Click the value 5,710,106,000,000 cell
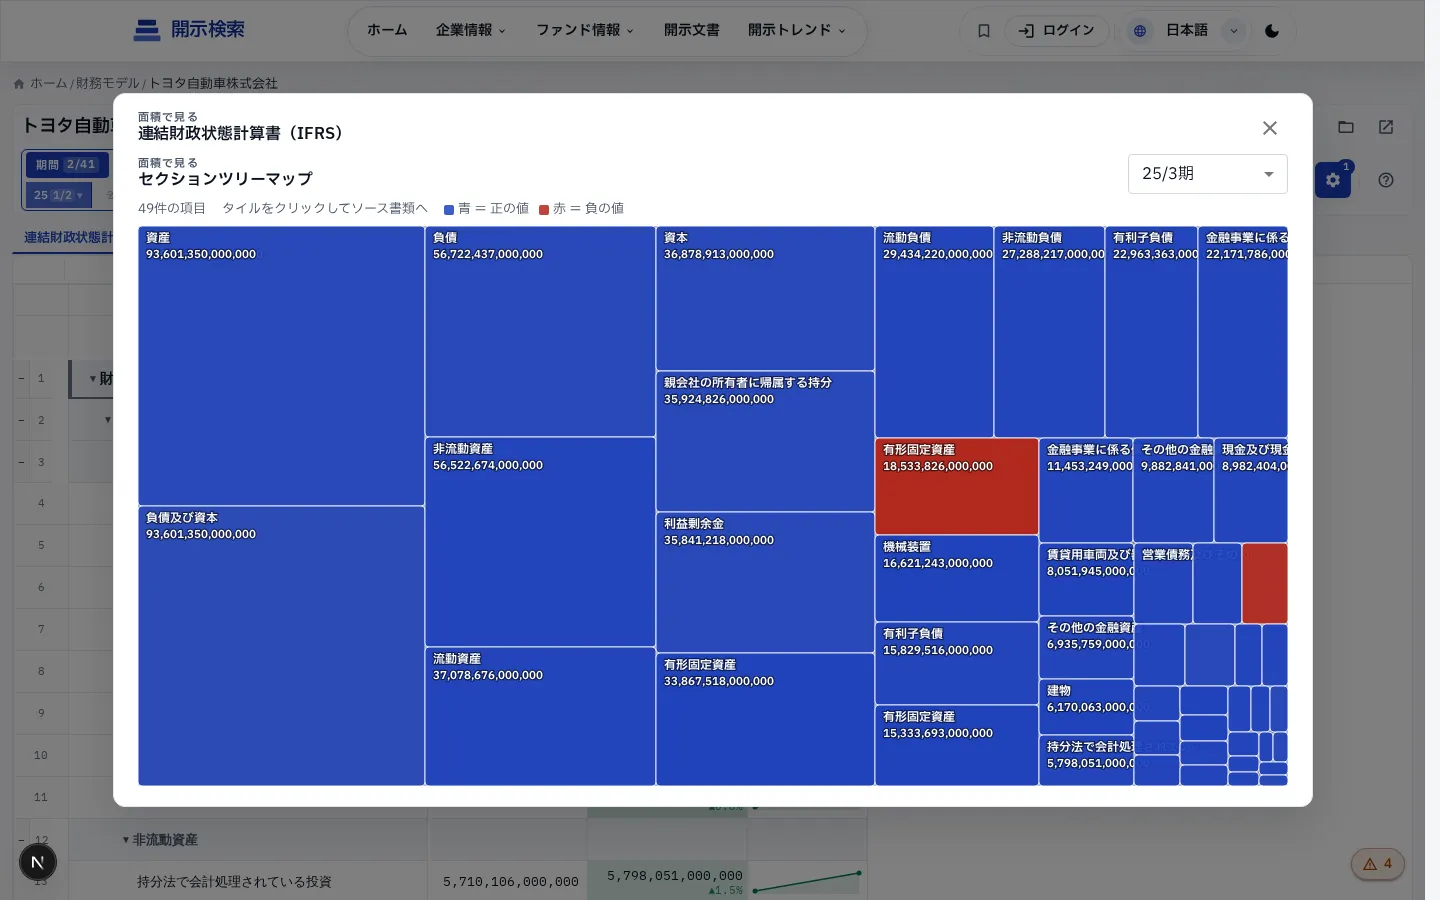1440x900 pixels. click(x=510, y=882)
